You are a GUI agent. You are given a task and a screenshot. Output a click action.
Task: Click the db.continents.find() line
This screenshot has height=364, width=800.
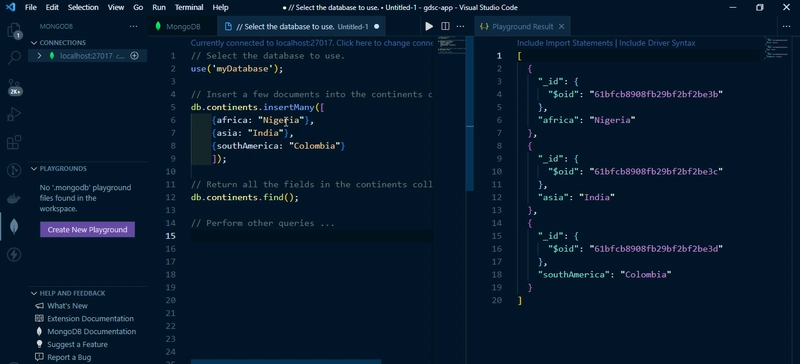click(245, 197)
